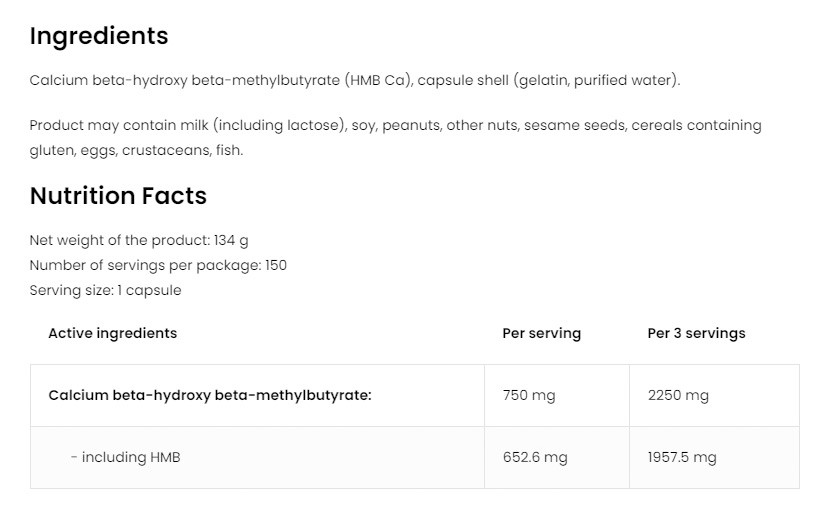
Task: Click the "gluten, eggs, crustaceans, fish" line
Action: 136,151
